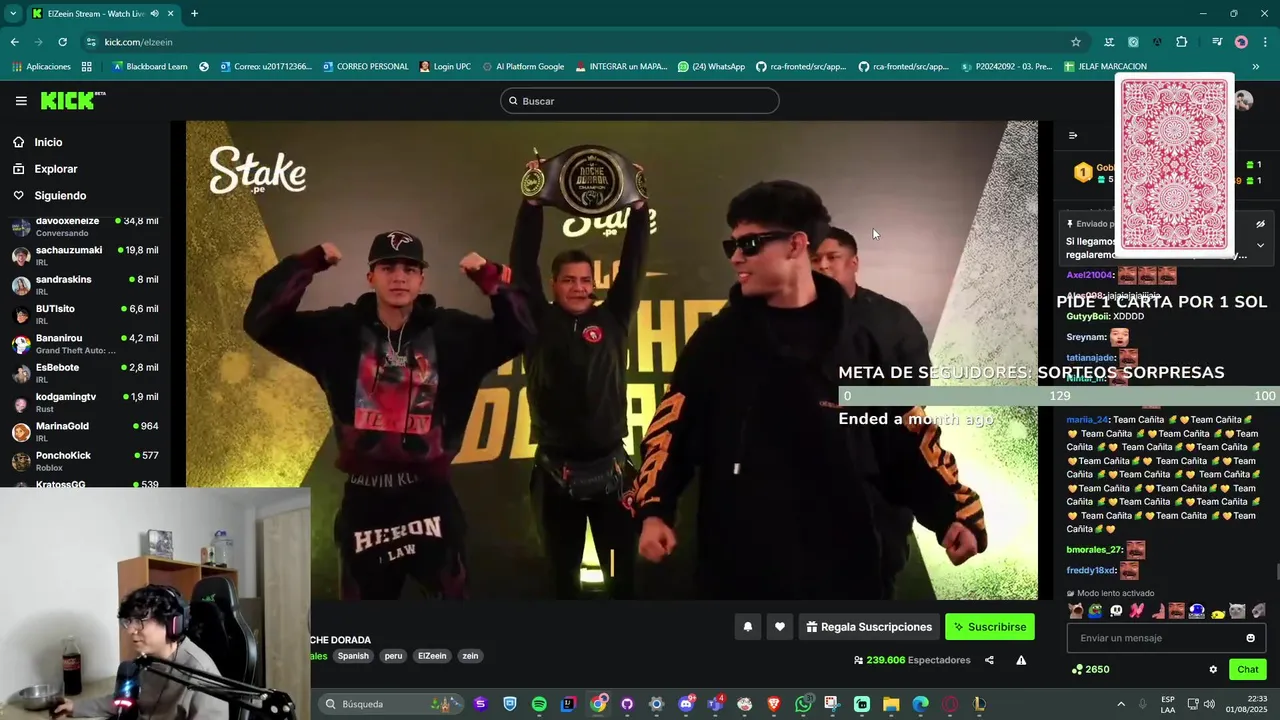1280x720 pixels.
Task: Open Spotify from taskbar
Action: click(539, 704)
